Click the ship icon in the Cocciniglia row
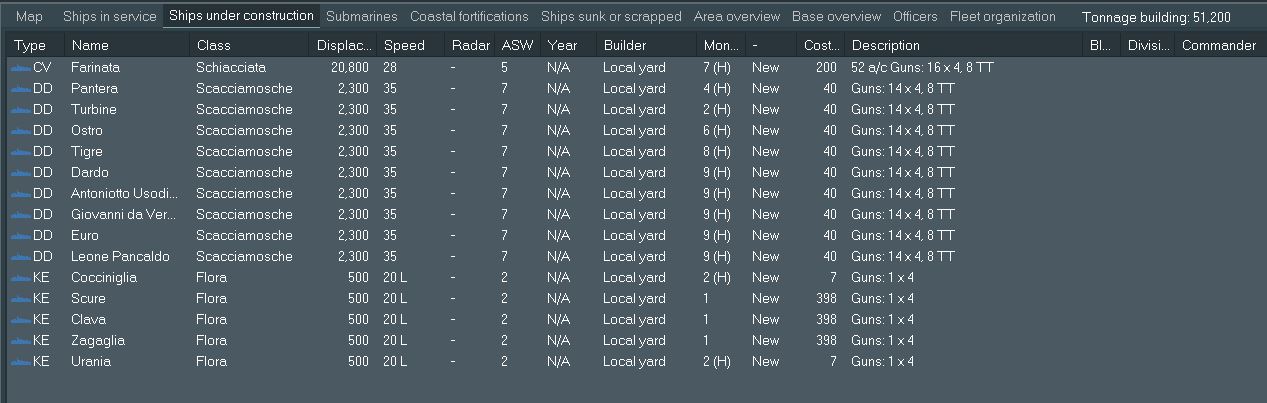Image resolution: width=1267 pixels, height=403 pixels. (20, 278)
